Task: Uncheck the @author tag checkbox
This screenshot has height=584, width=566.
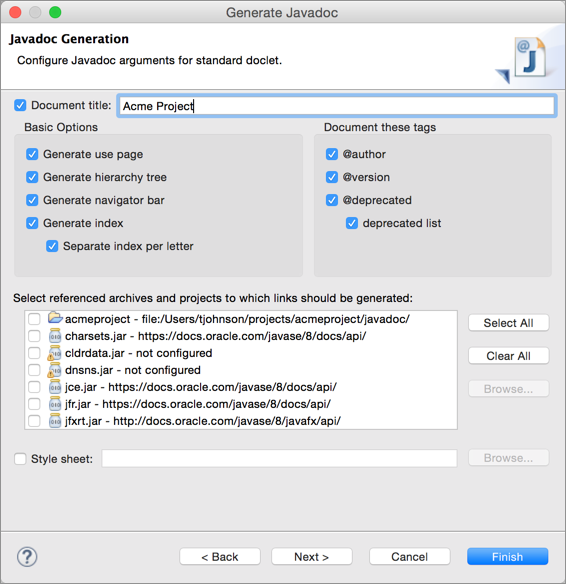Action: pyautogui.click(x=332, y=154)
